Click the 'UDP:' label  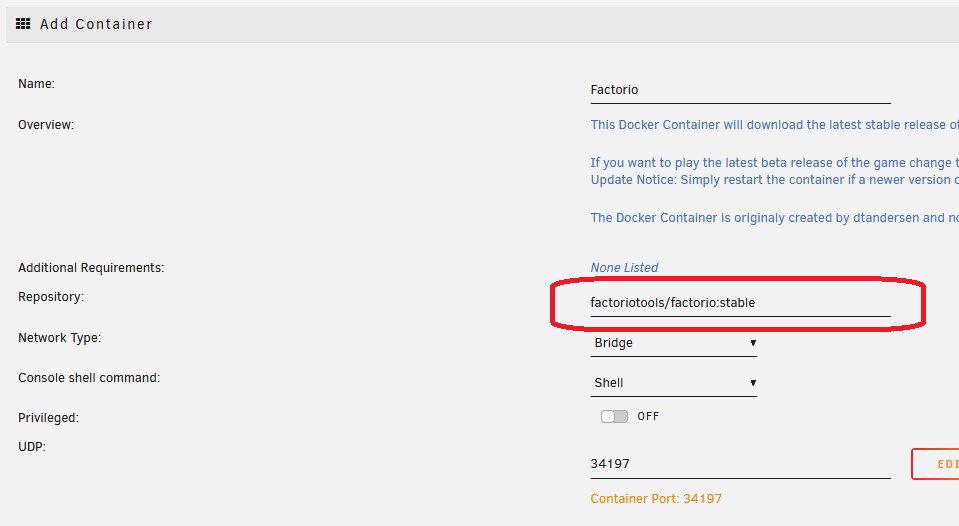click(x=32, y=446)
